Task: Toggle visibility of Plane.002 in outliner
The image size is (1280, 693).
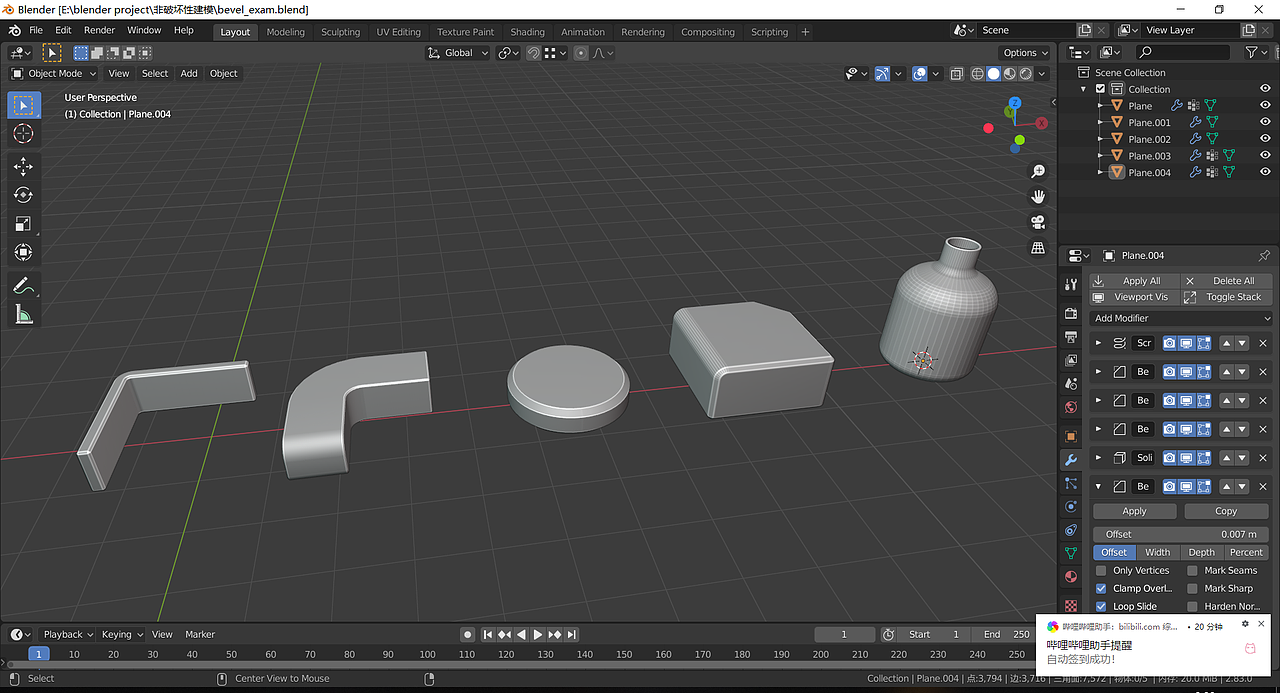Action: pyautogui.click(x=1265, y=139)
